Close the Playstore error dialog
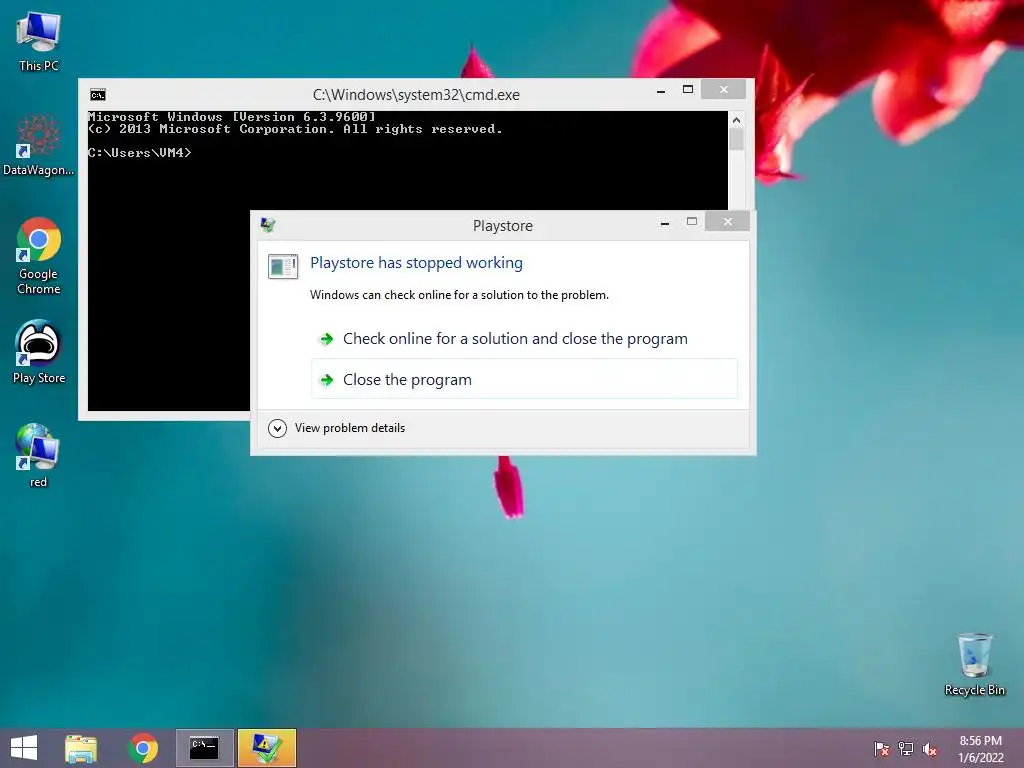Screen dimensions: 1024x768 (728, 221)
